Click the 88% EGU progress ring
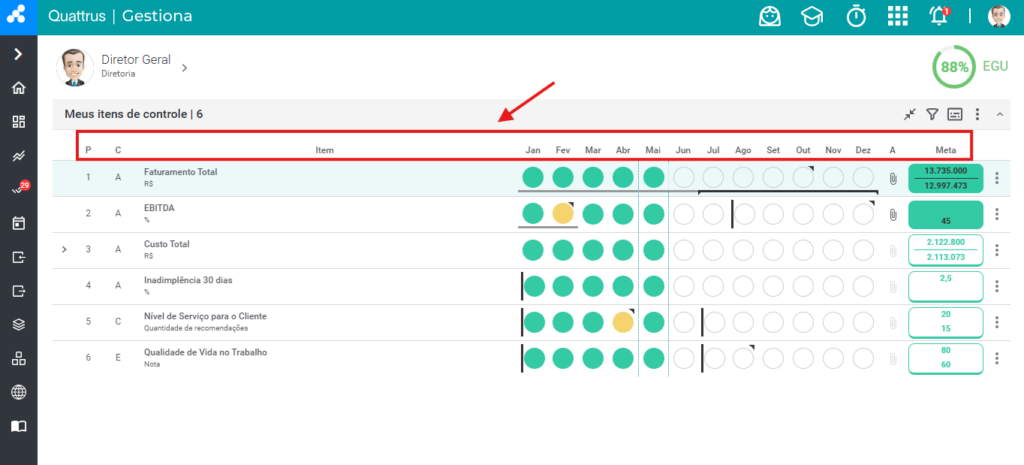 point(953,67)
